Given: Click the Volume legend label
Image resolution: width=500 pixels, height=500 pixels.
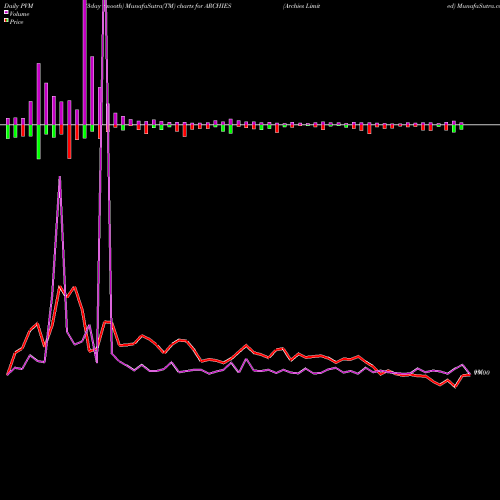Looking at the screenshot, I should pyautogui.click(x=19, y=14).
